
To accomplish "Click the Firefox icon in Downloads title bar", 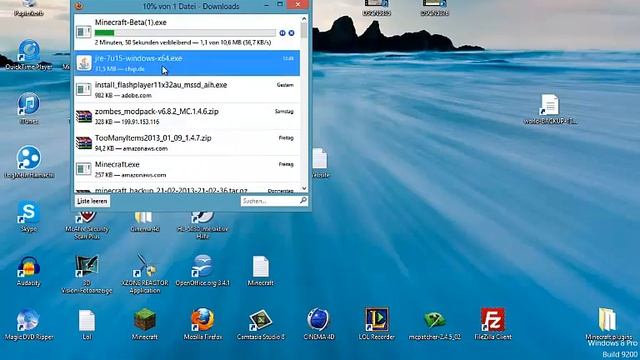I will (x=79, y=6).
